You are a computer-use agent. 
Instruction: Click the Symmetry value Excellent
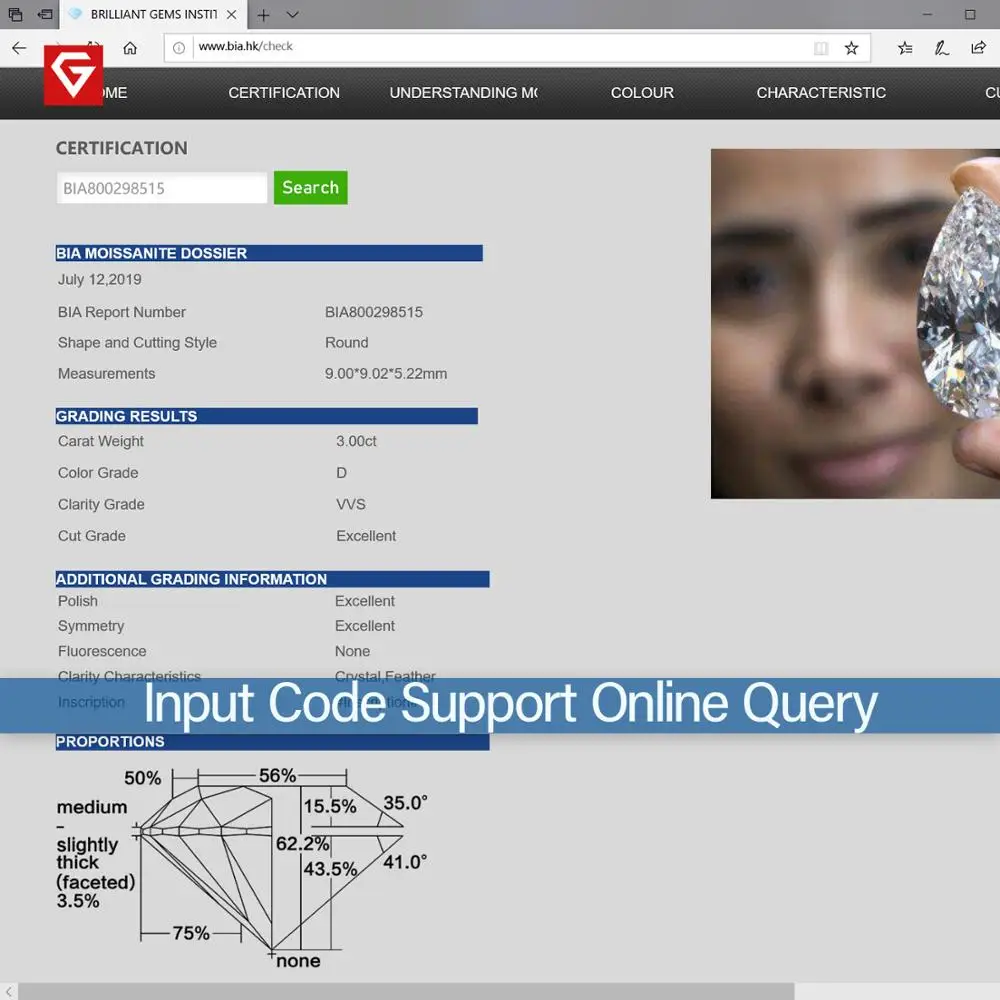(x=365, y=626)
